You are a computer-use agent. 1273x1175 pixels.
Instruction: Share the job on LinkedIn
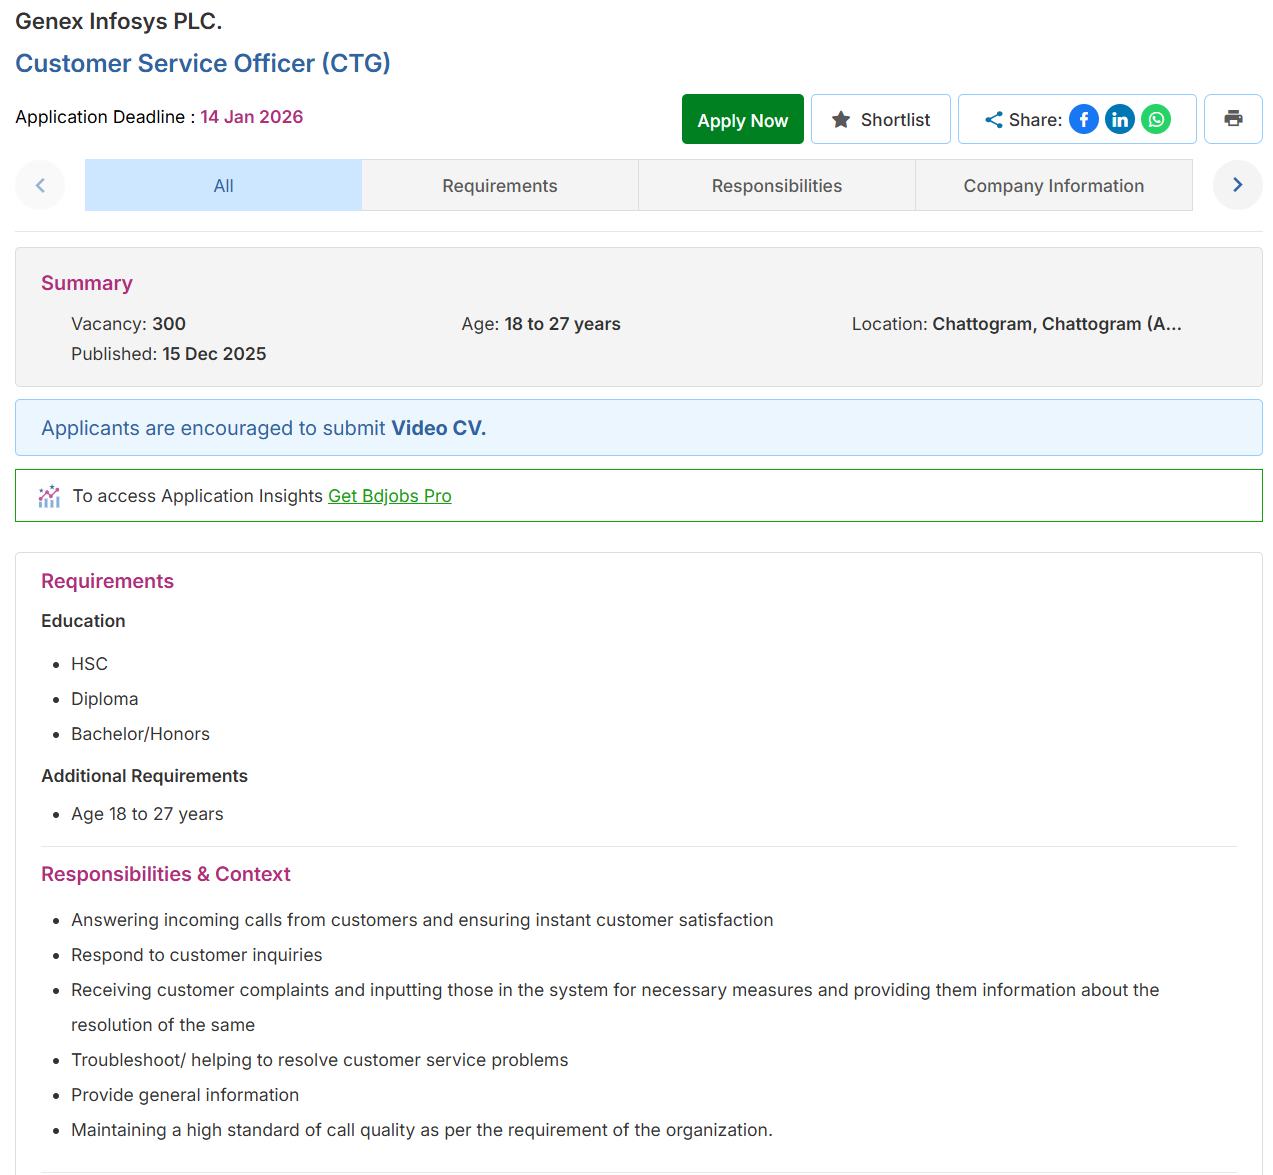click(1120, 119)
